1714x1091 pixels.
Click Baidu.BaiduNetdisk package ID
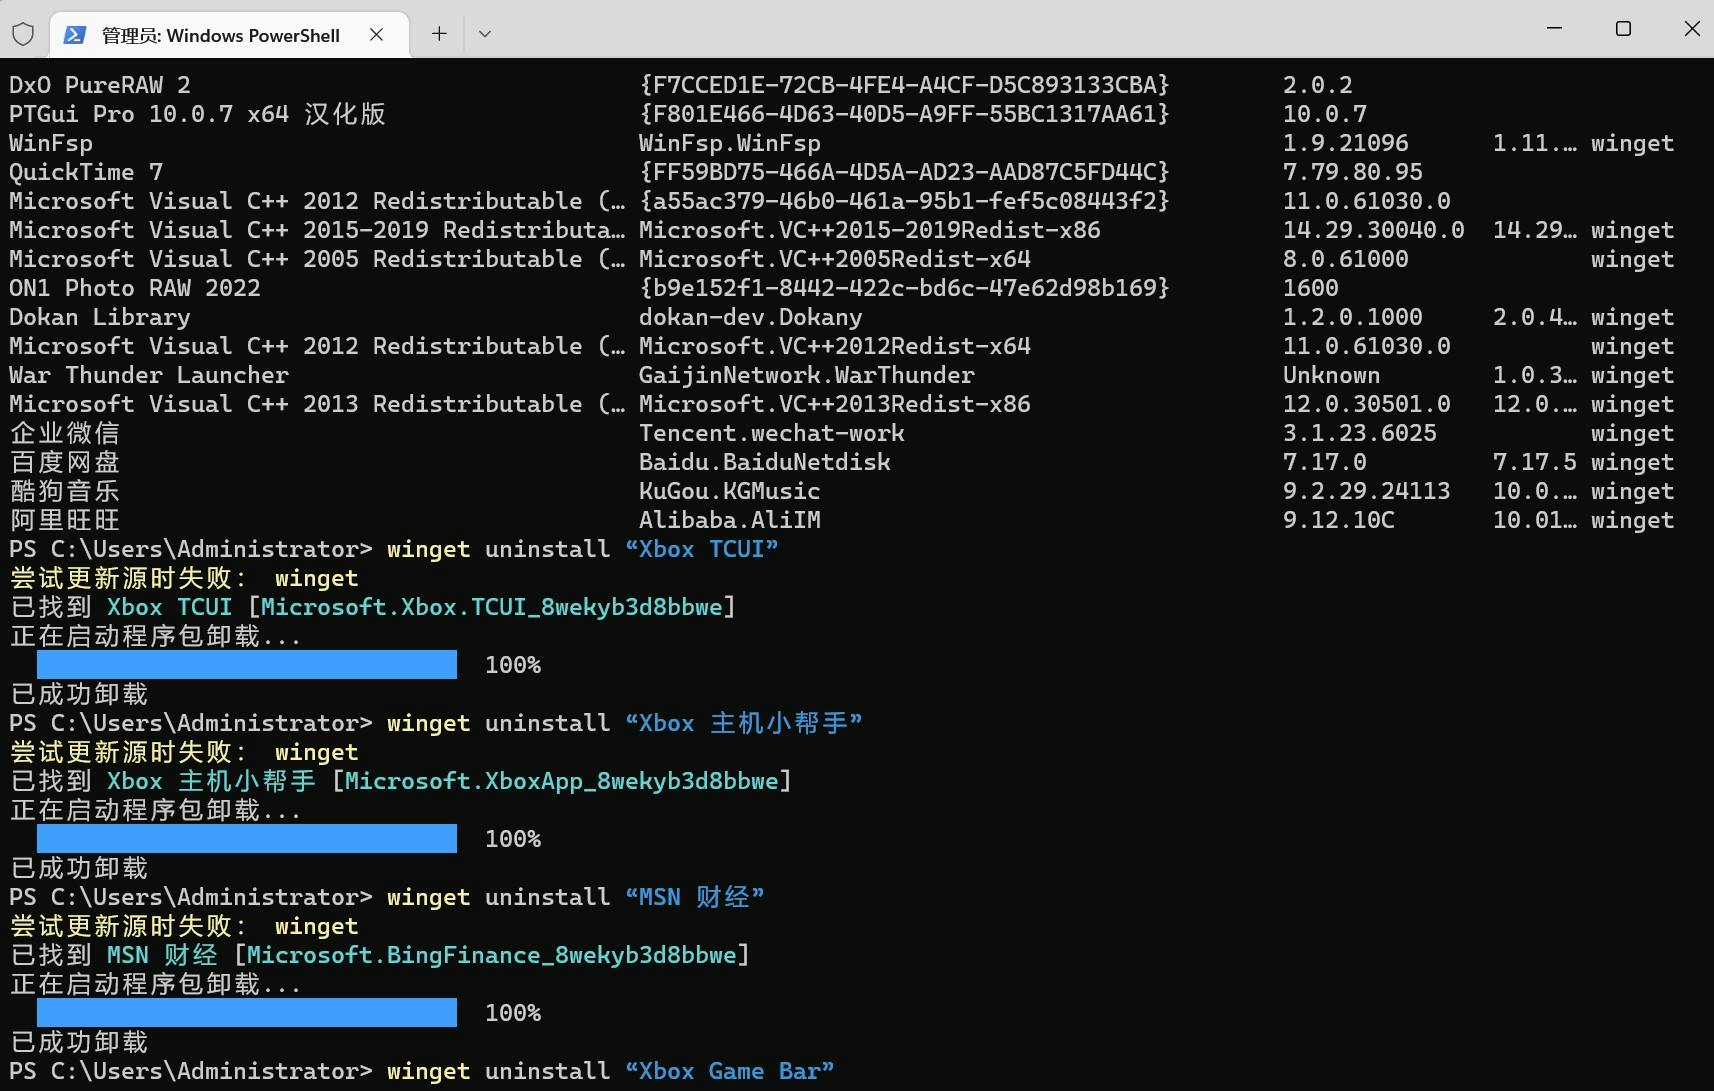(x=765, y=462)
